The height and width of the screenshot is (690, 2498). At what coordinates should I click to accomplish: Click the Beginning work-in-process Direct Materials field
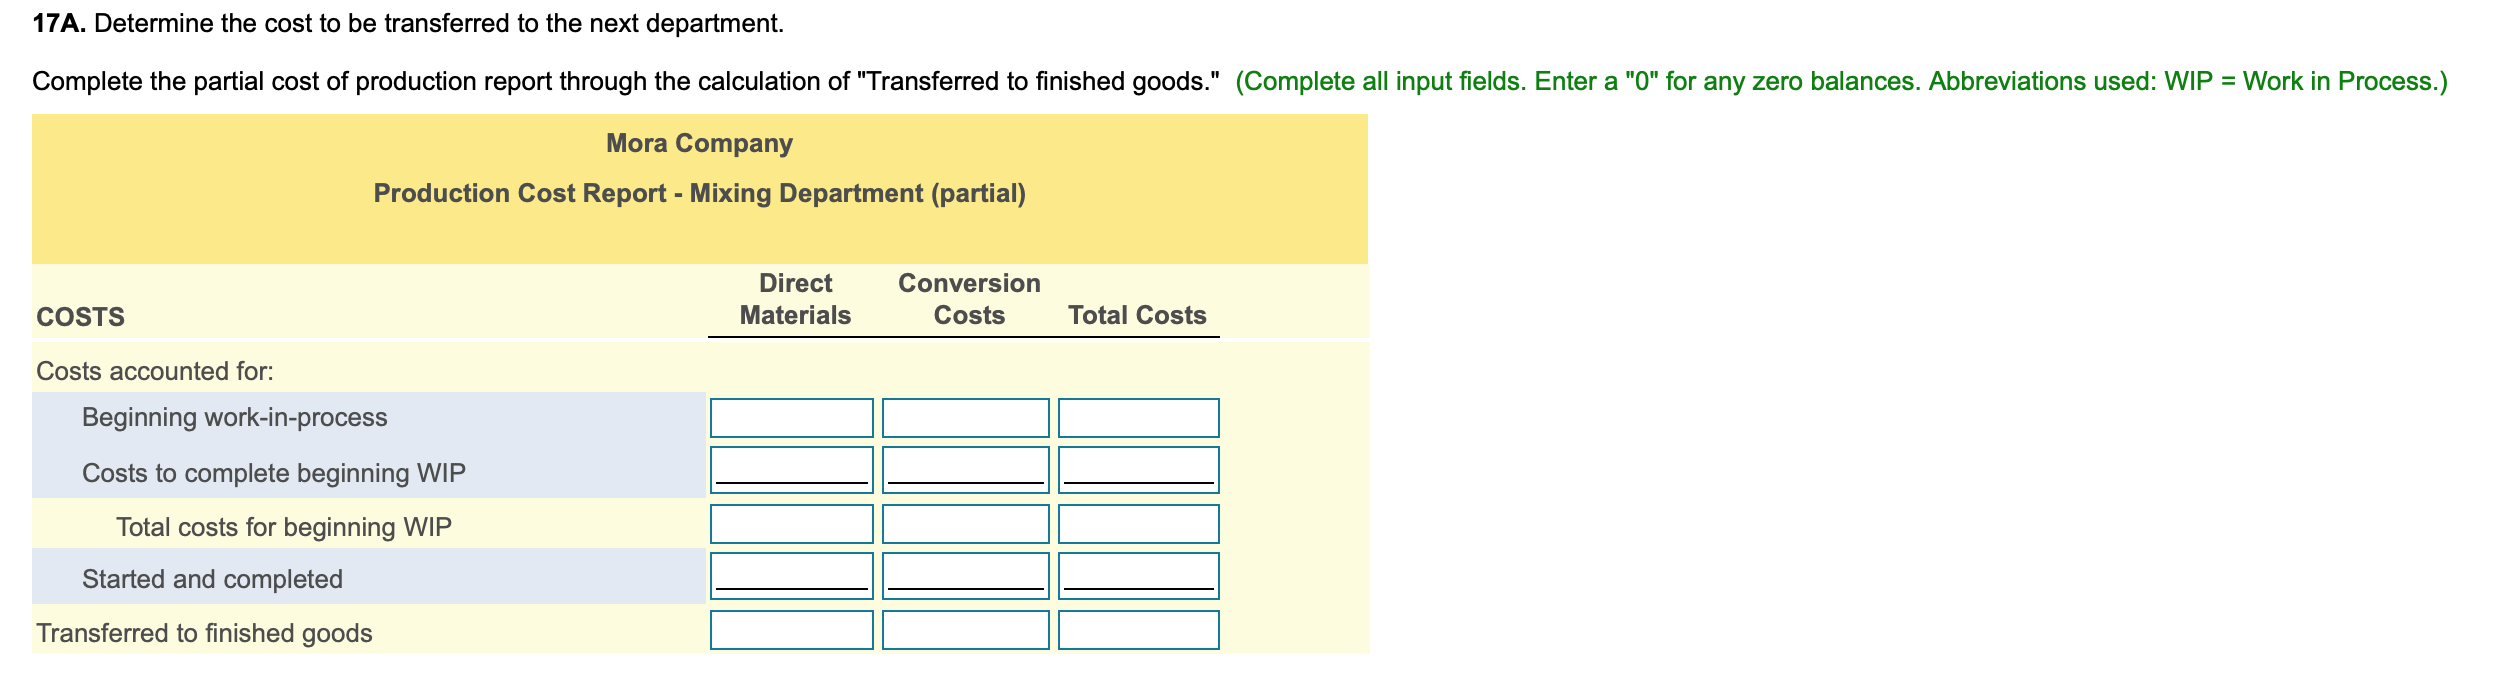pyautogui.click(x=790, y=417)
